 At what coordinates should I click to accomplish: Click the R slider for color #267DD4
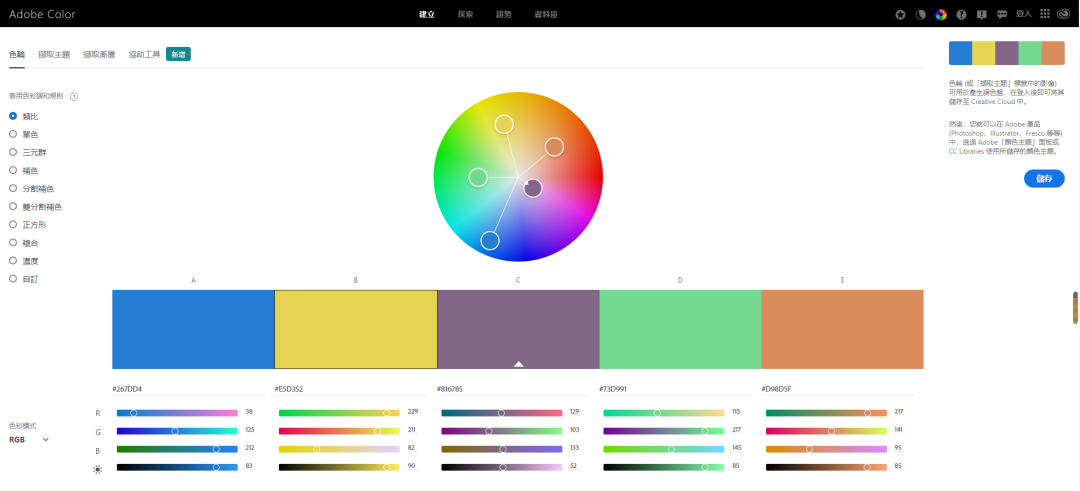(x=177, y=413)
